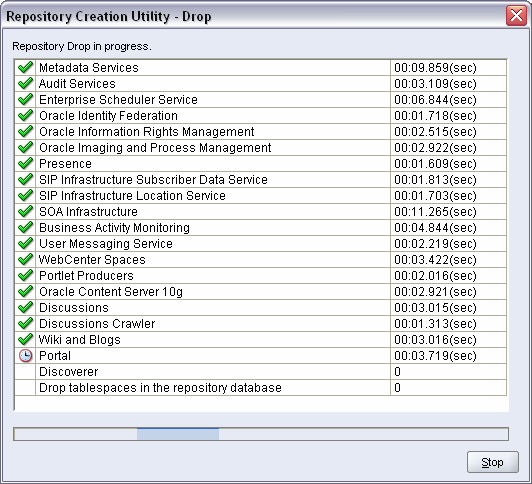532x484 pixels.
Task: Click the checkmark for SIP Infrastructure Location Service
Action: [x=25, y=195]
